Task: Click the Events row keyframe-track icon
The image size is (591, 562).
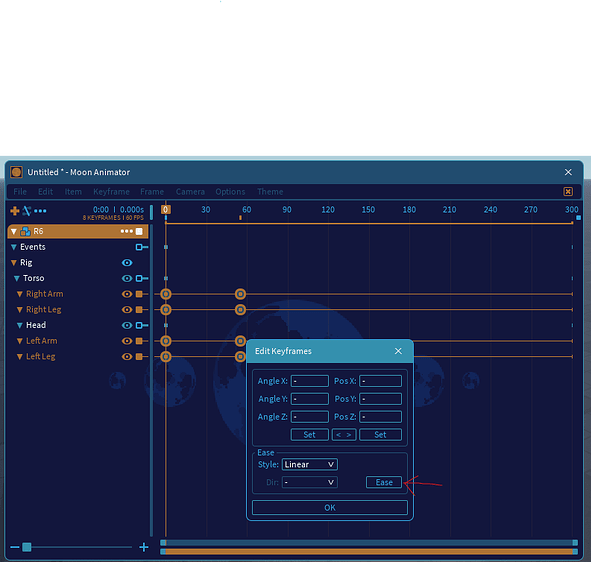Action: point(142,247)
